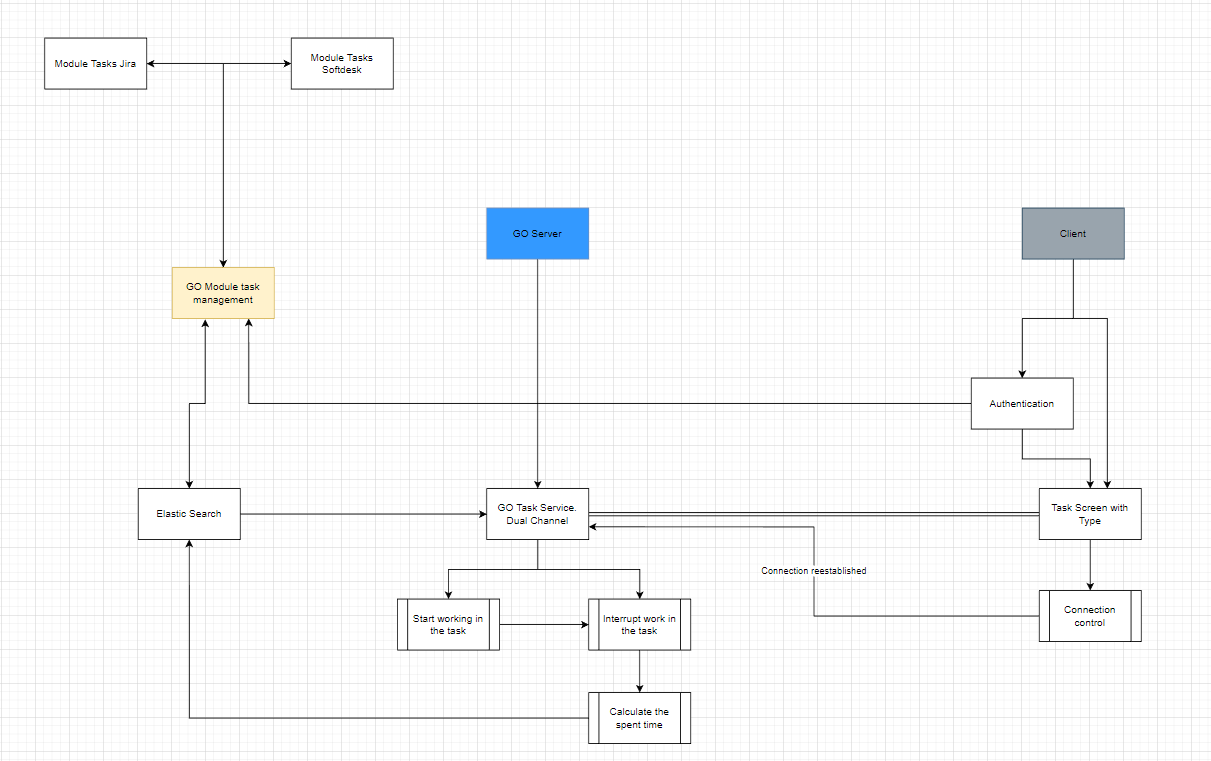Click the Connection reestablished label
Viewport: 1211px width, 761px height.
pyautogui.click(x=812, y=570)
